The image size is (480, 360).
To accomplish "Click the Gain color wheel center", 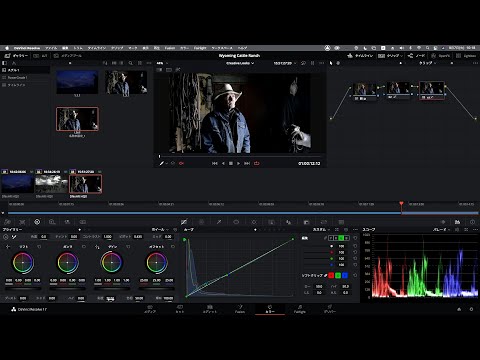I will click(112, 262).
